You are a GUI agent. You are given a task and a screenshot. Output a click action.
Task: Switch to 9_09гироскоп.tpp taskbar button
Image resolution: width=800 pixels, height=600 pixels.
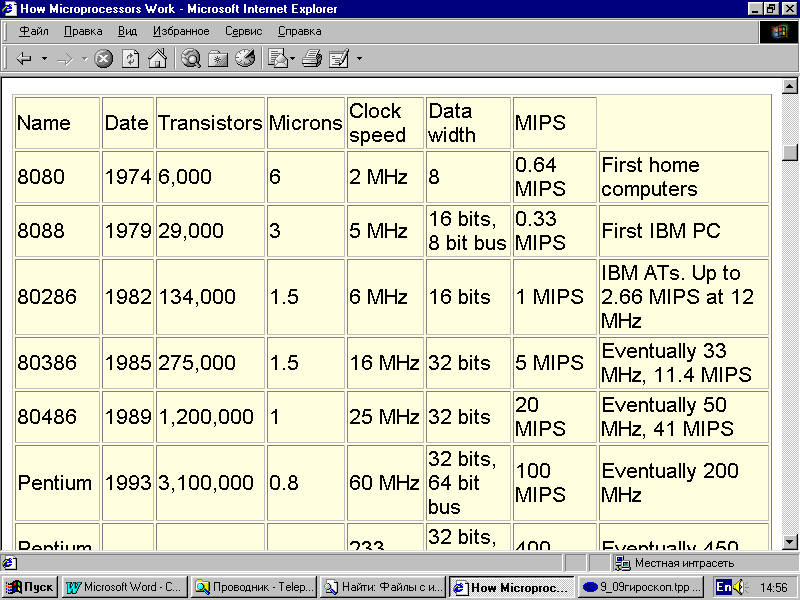[641, 587]
